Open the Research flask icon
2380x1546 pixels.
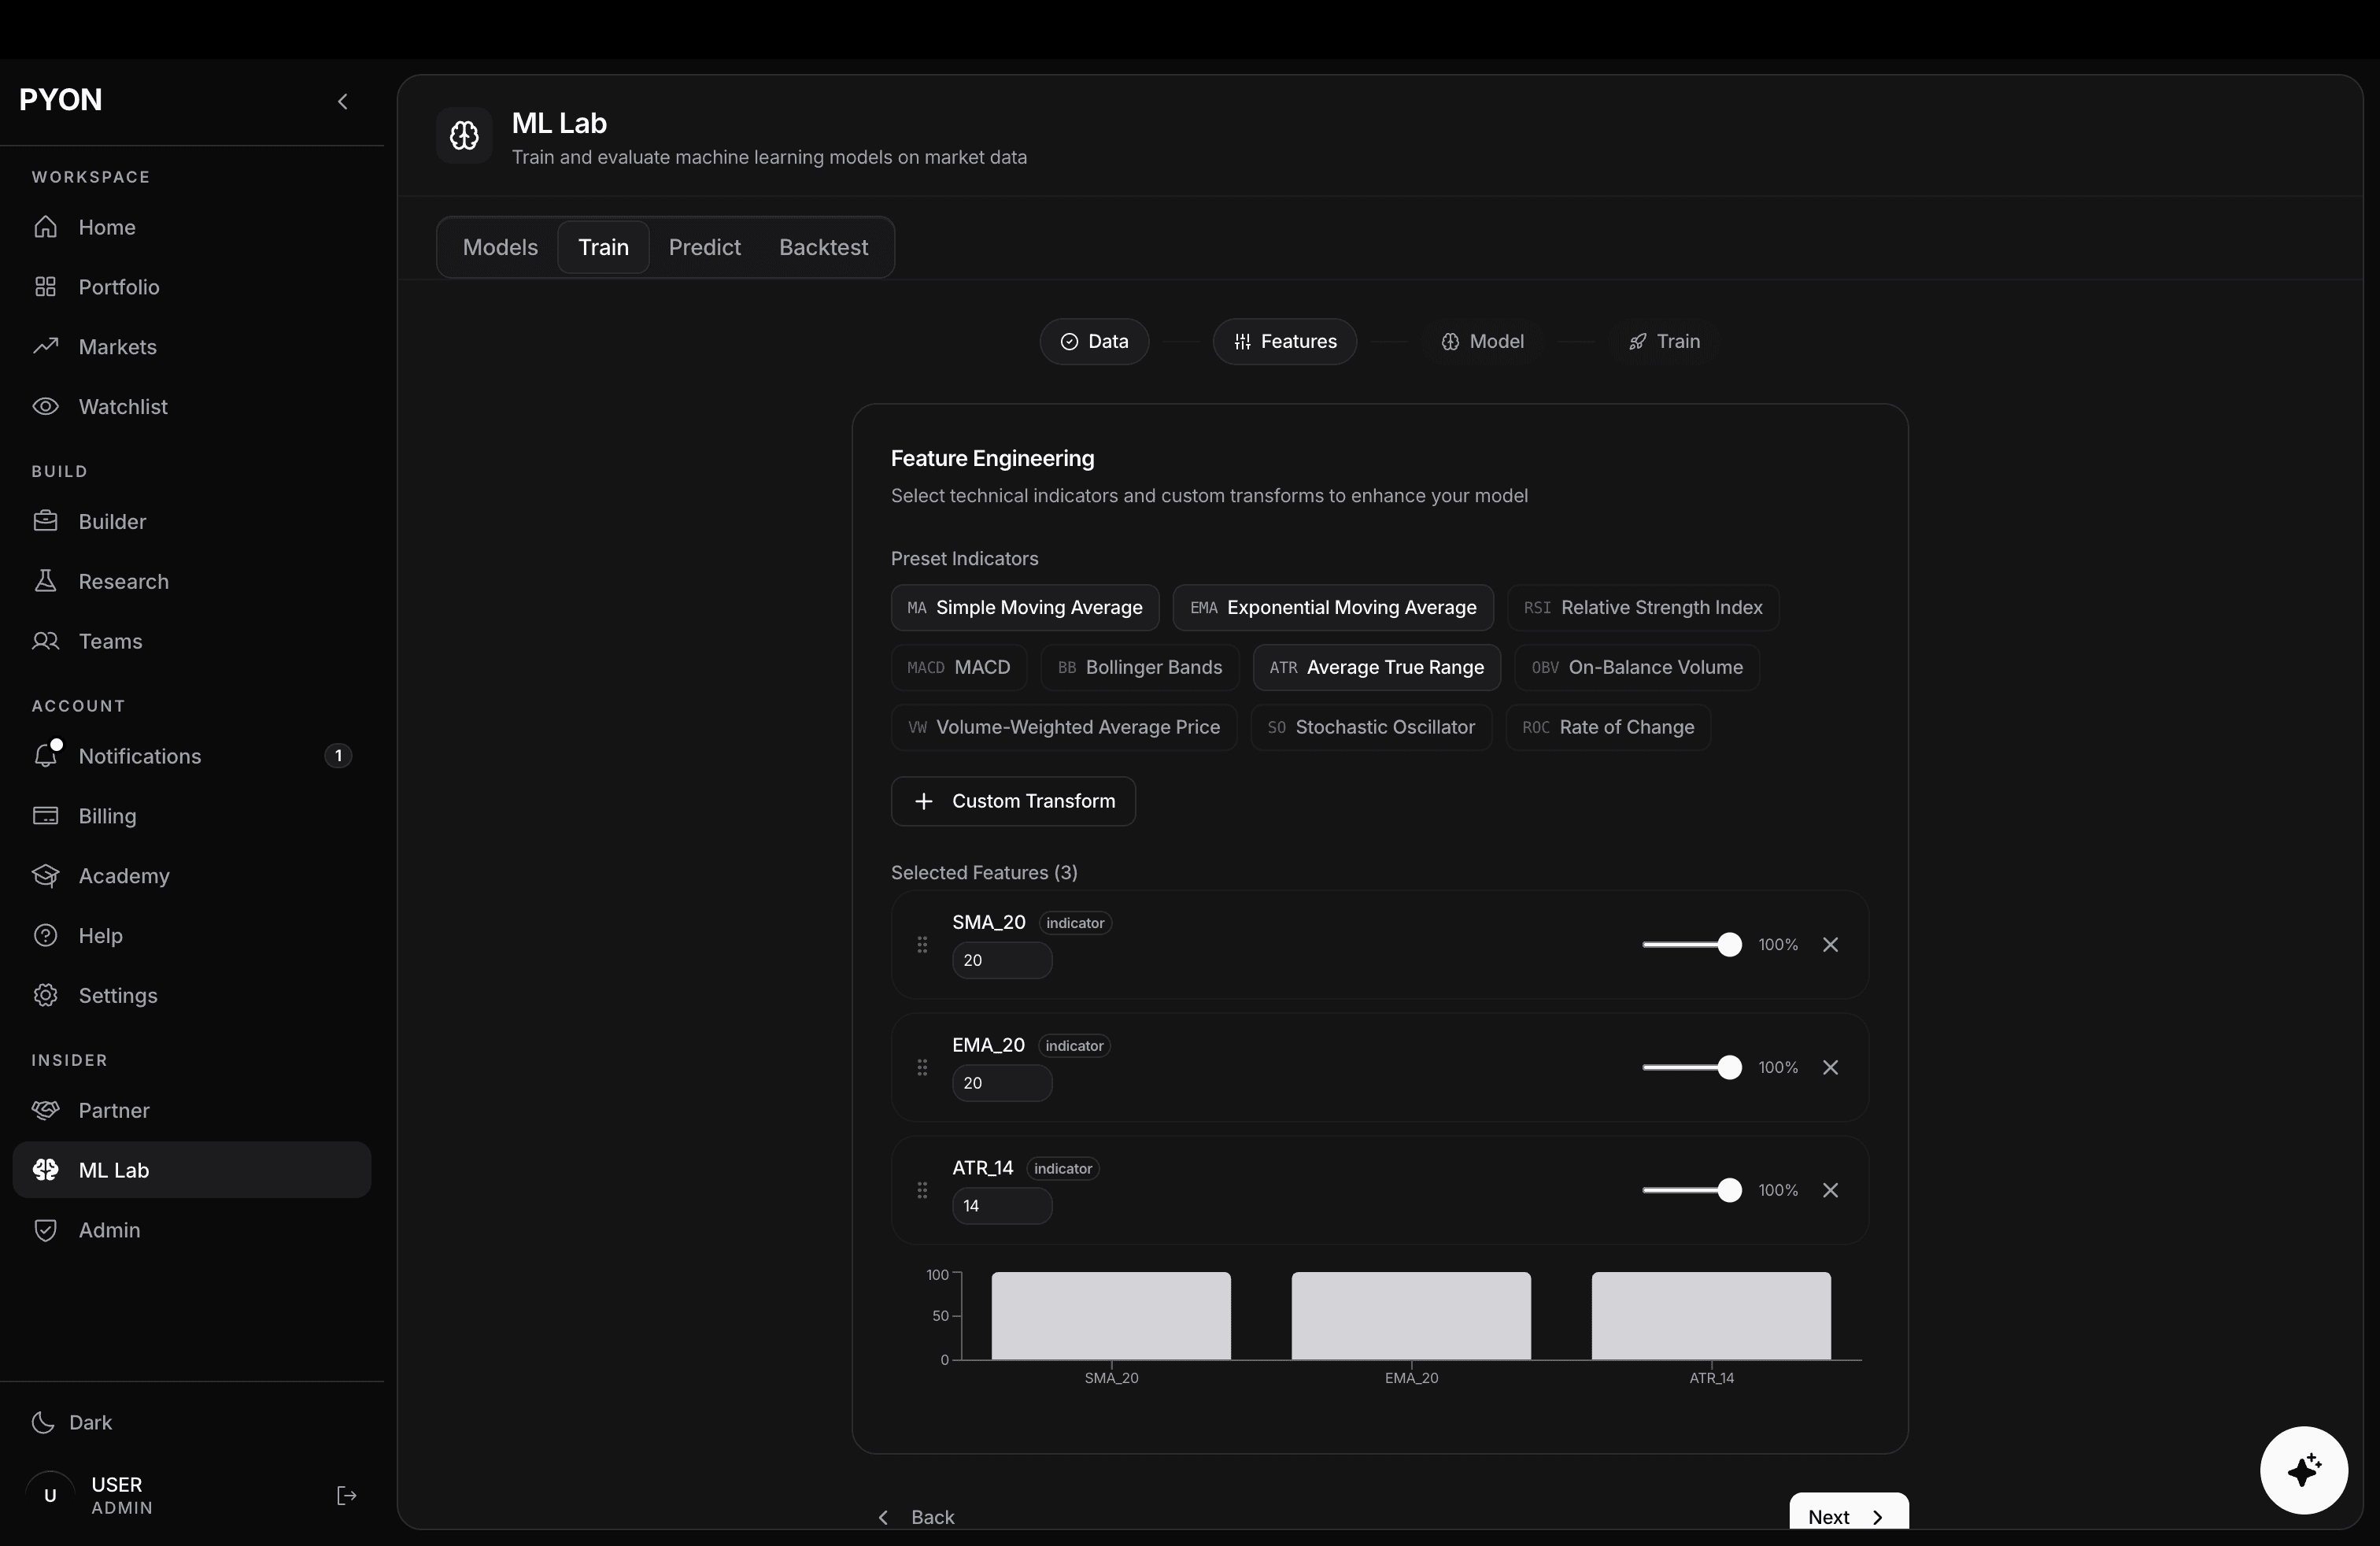point(45,581)
